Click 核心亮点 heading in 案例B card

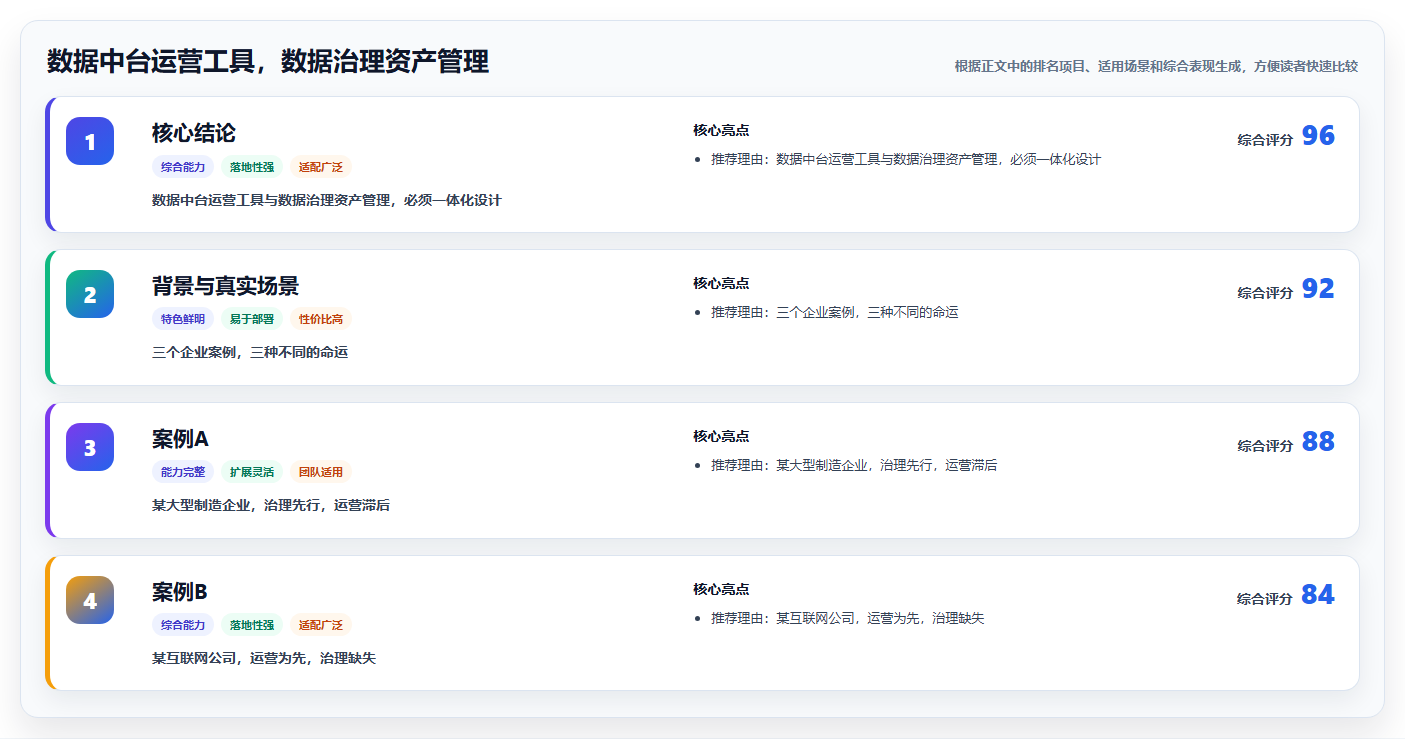[721, 590]
